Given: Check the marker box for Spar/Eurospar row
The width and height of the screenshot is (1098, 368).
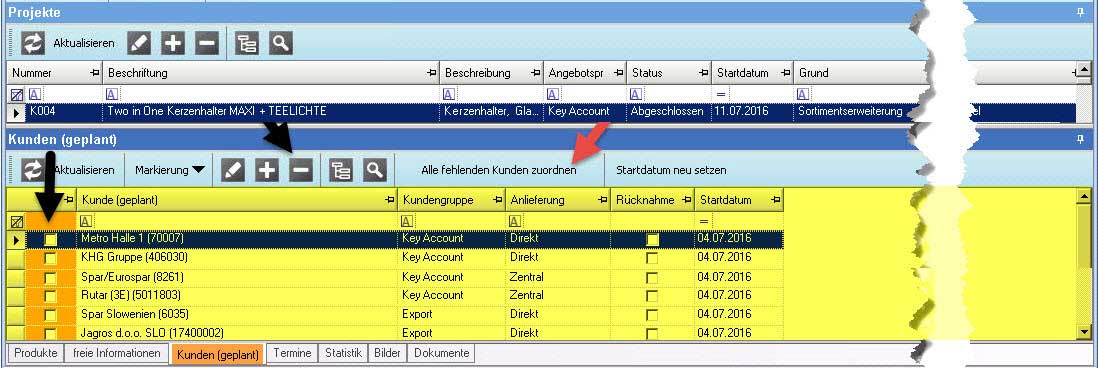Looking at the screenshot, I should click(50, 277).
